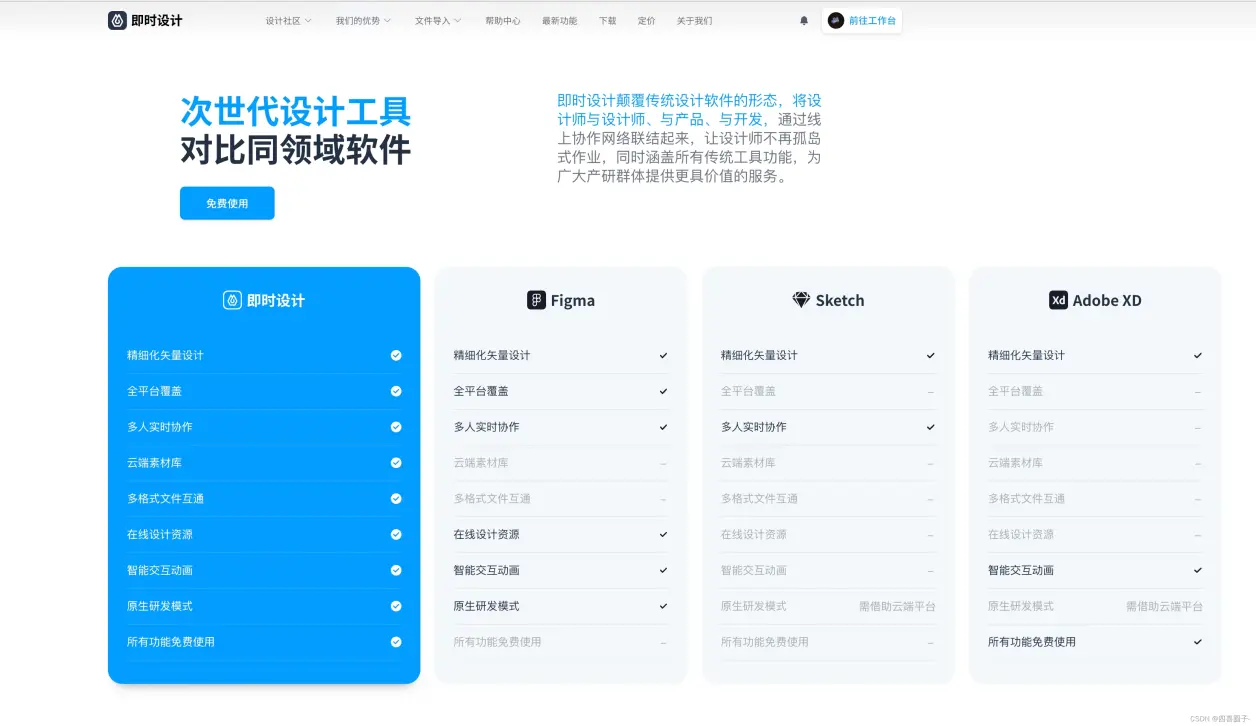
Task: Click 需借助云端平台 in the Sketch card
Action: coord(897,606)
